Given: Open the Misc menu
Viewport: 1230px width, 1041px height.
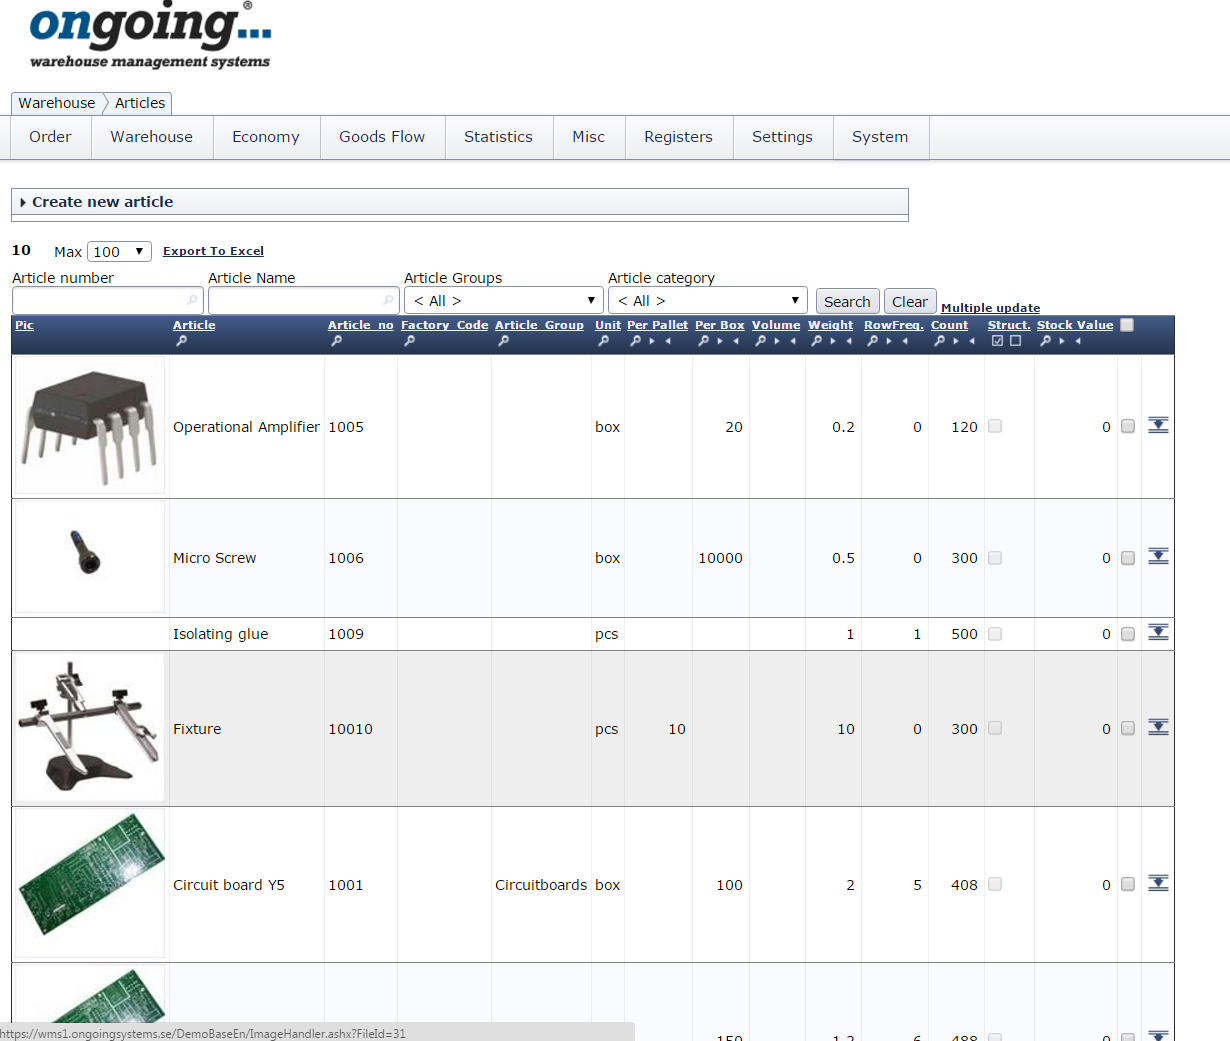Looking at the screenshot, I should click(x=589, y=137).
